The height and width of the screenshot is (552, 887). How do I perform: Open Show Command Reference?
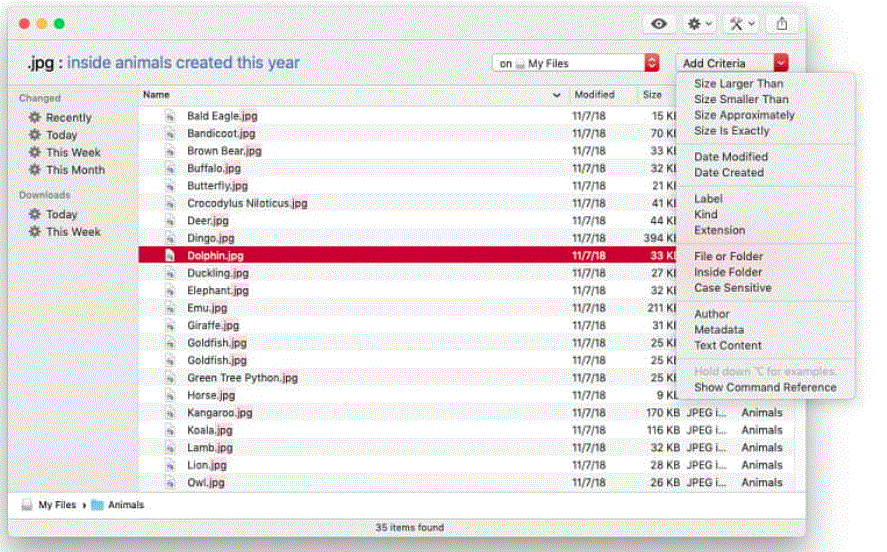pyautogui.click(x=765, y=388)
